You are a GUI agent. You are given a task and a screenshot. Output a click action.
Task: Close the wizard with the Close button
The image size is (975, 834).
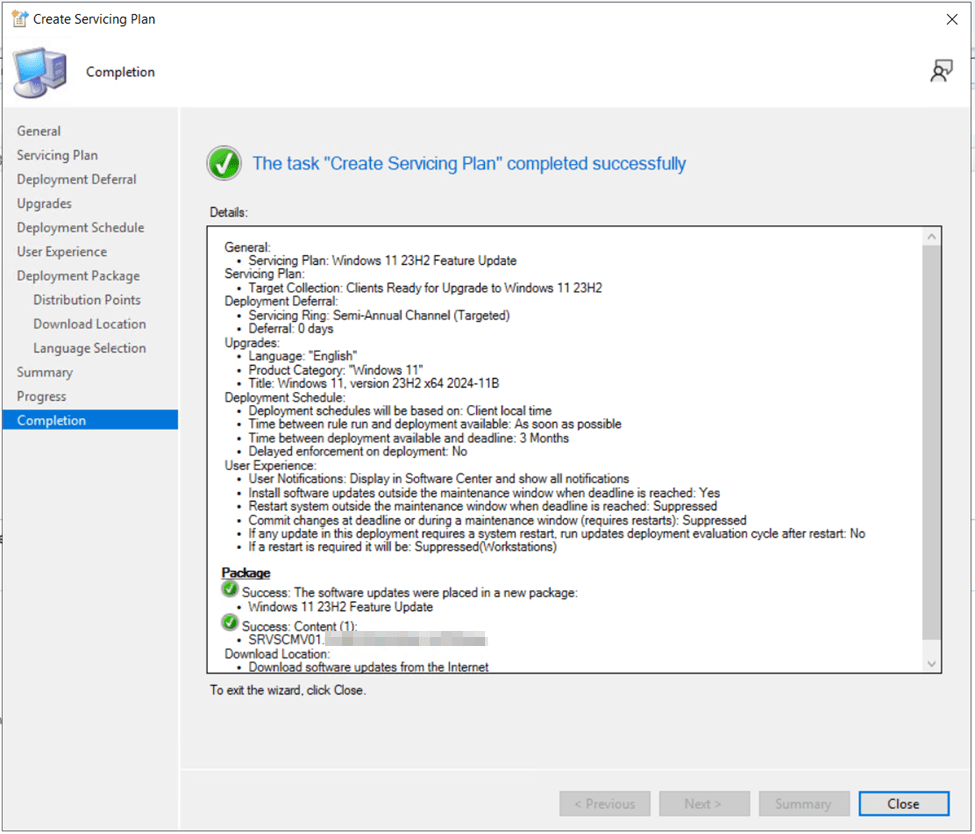(x=902, y=804)
